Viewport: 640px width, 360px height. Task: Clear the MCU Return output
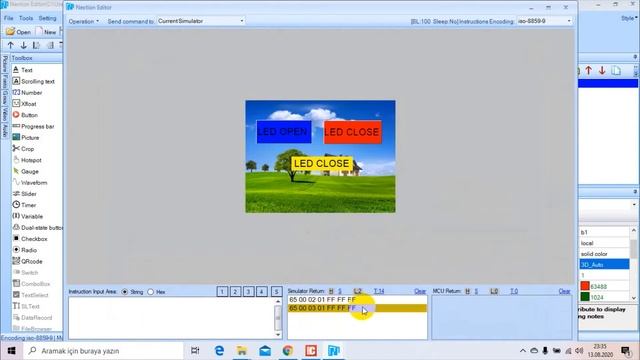(564, 291)
